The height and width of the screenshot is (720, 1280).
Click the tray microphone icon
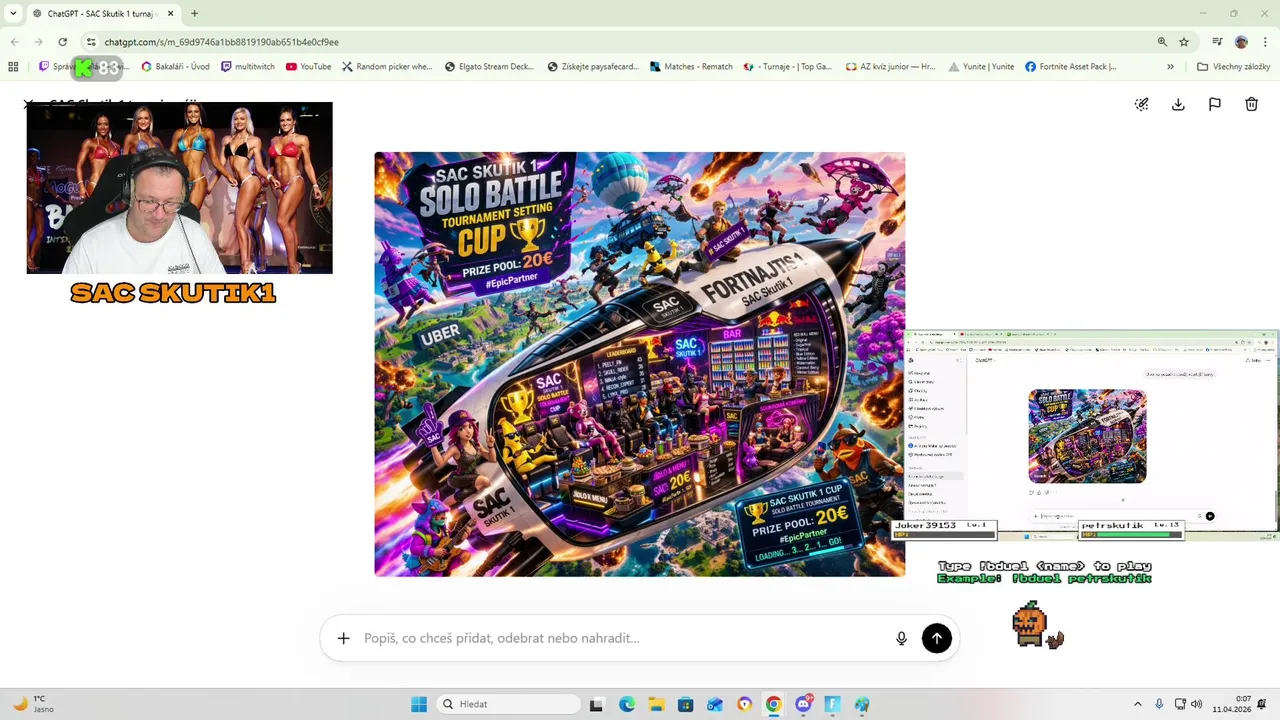[x=1159, y=704]
